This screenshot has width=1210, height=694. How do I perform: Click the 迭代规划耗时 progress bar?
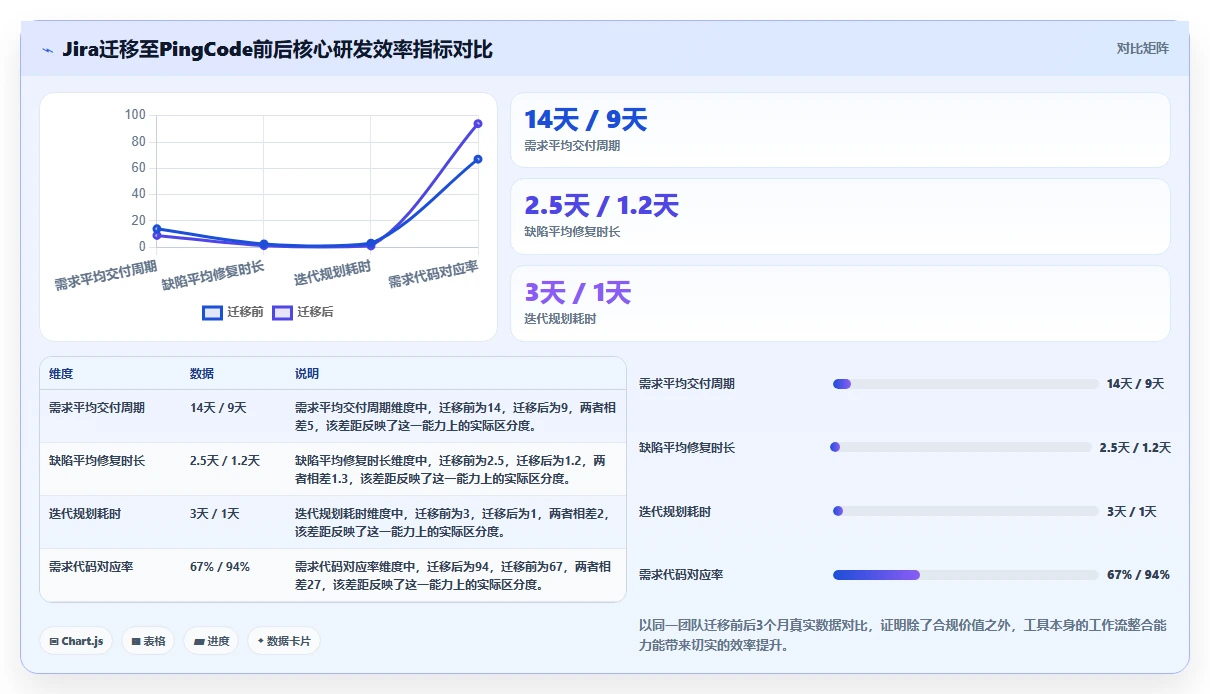tap(966, 511)
